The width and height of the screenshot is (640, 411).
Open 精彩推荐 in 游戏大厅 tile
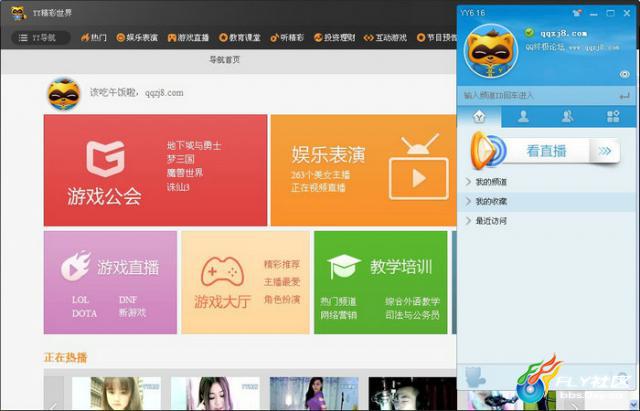click(x=282, y=264)
